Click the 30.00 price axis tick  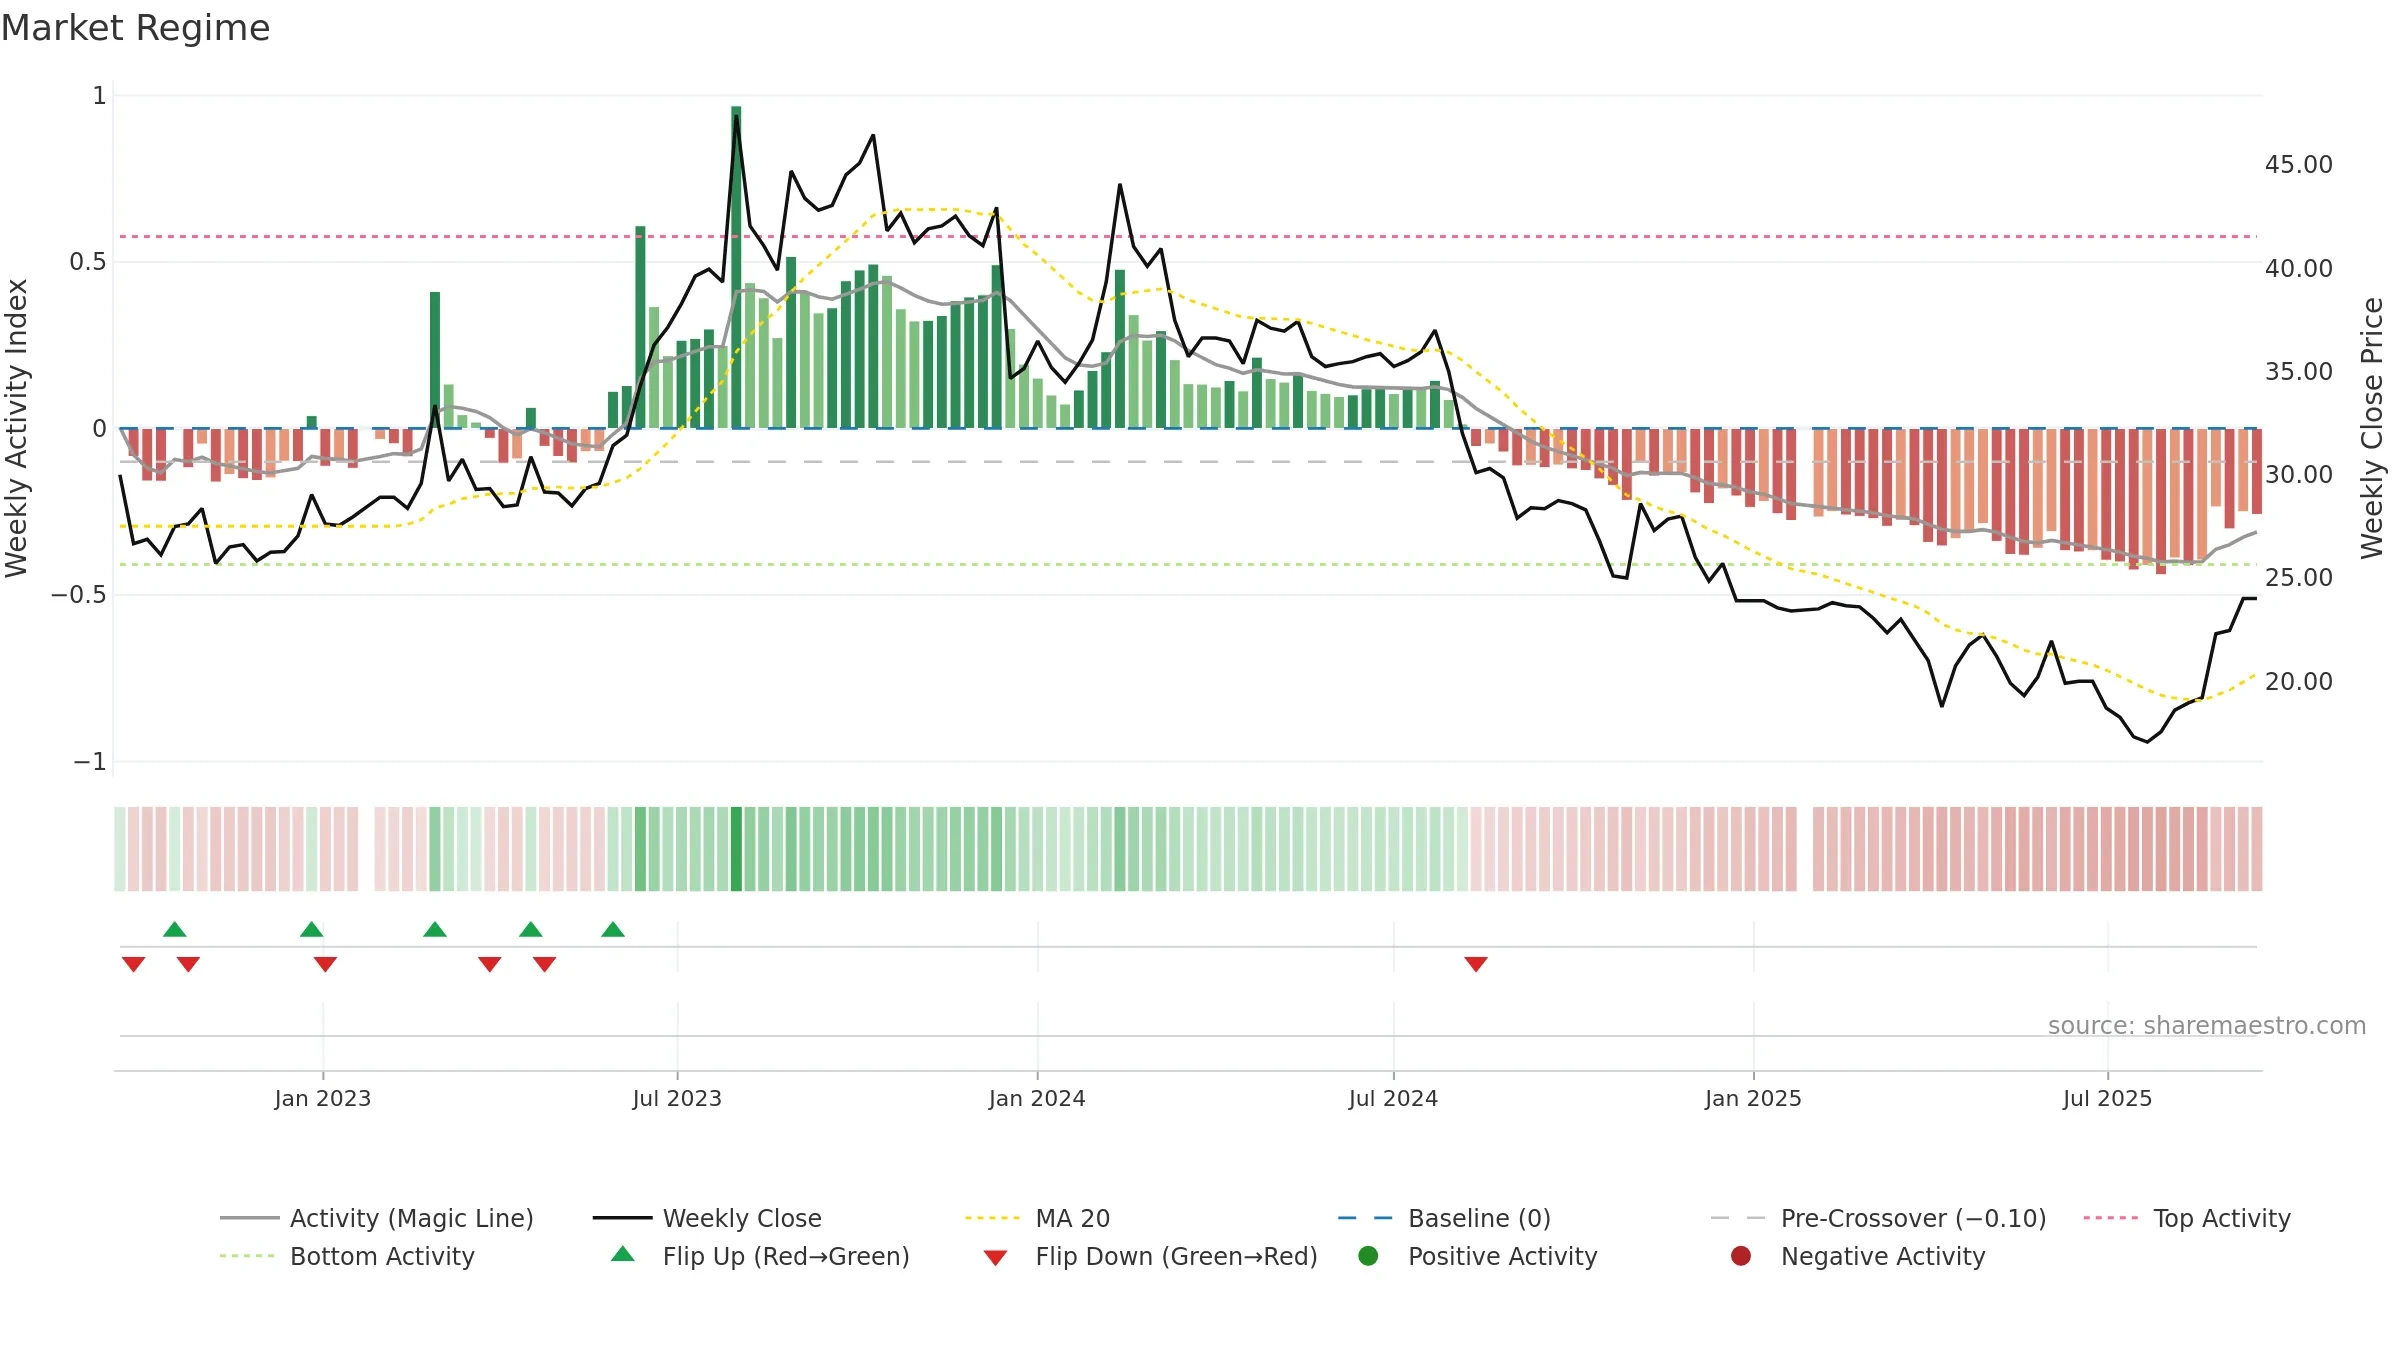click(x=2298, y=474)
